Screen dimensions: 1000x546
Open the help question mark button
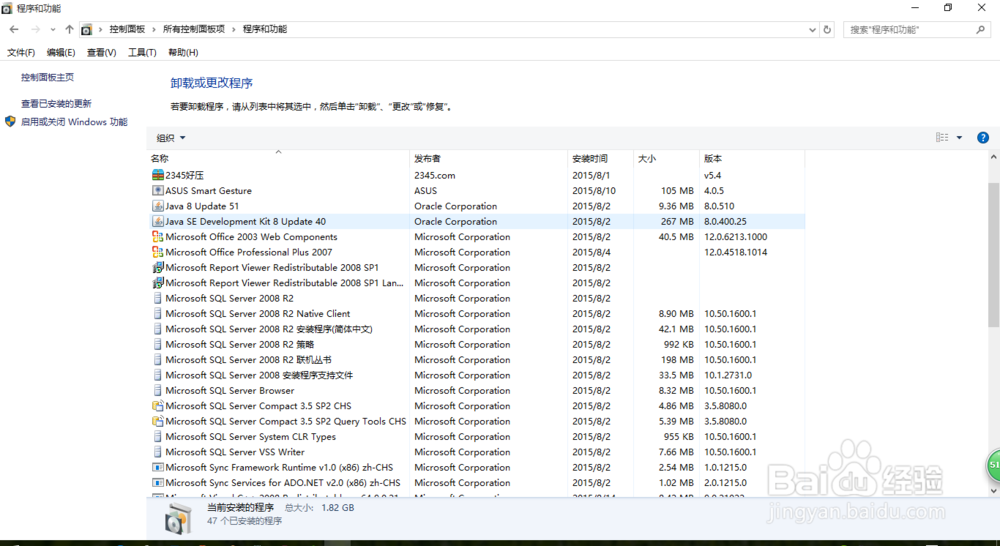[983, 137]
